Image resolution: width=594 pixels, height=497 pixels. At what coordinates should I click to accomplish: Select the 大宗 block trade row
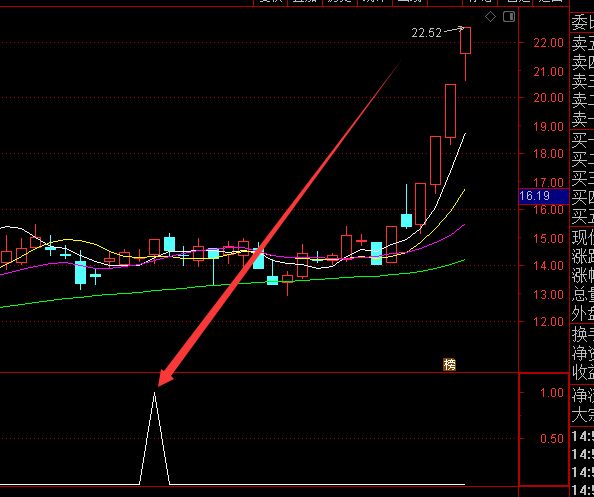582,414
